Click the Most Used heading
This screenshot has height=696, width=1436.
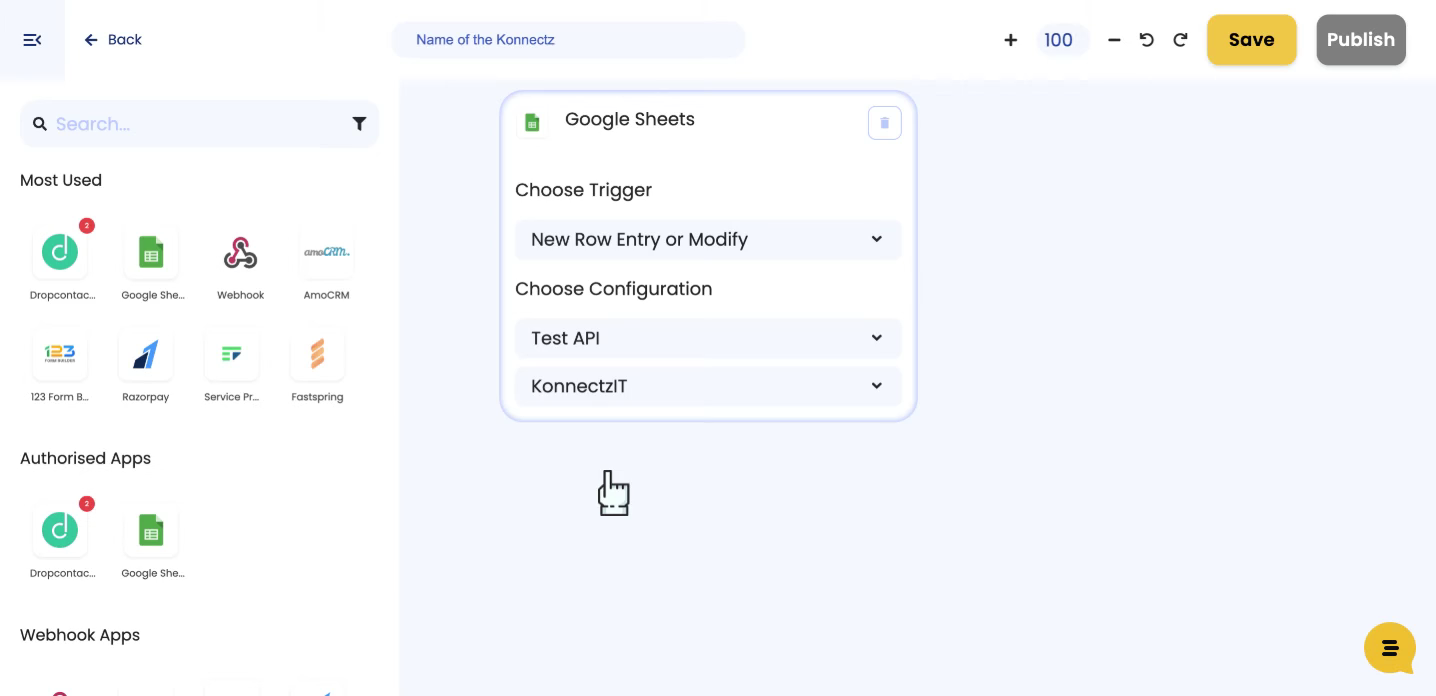click(61, 180)
